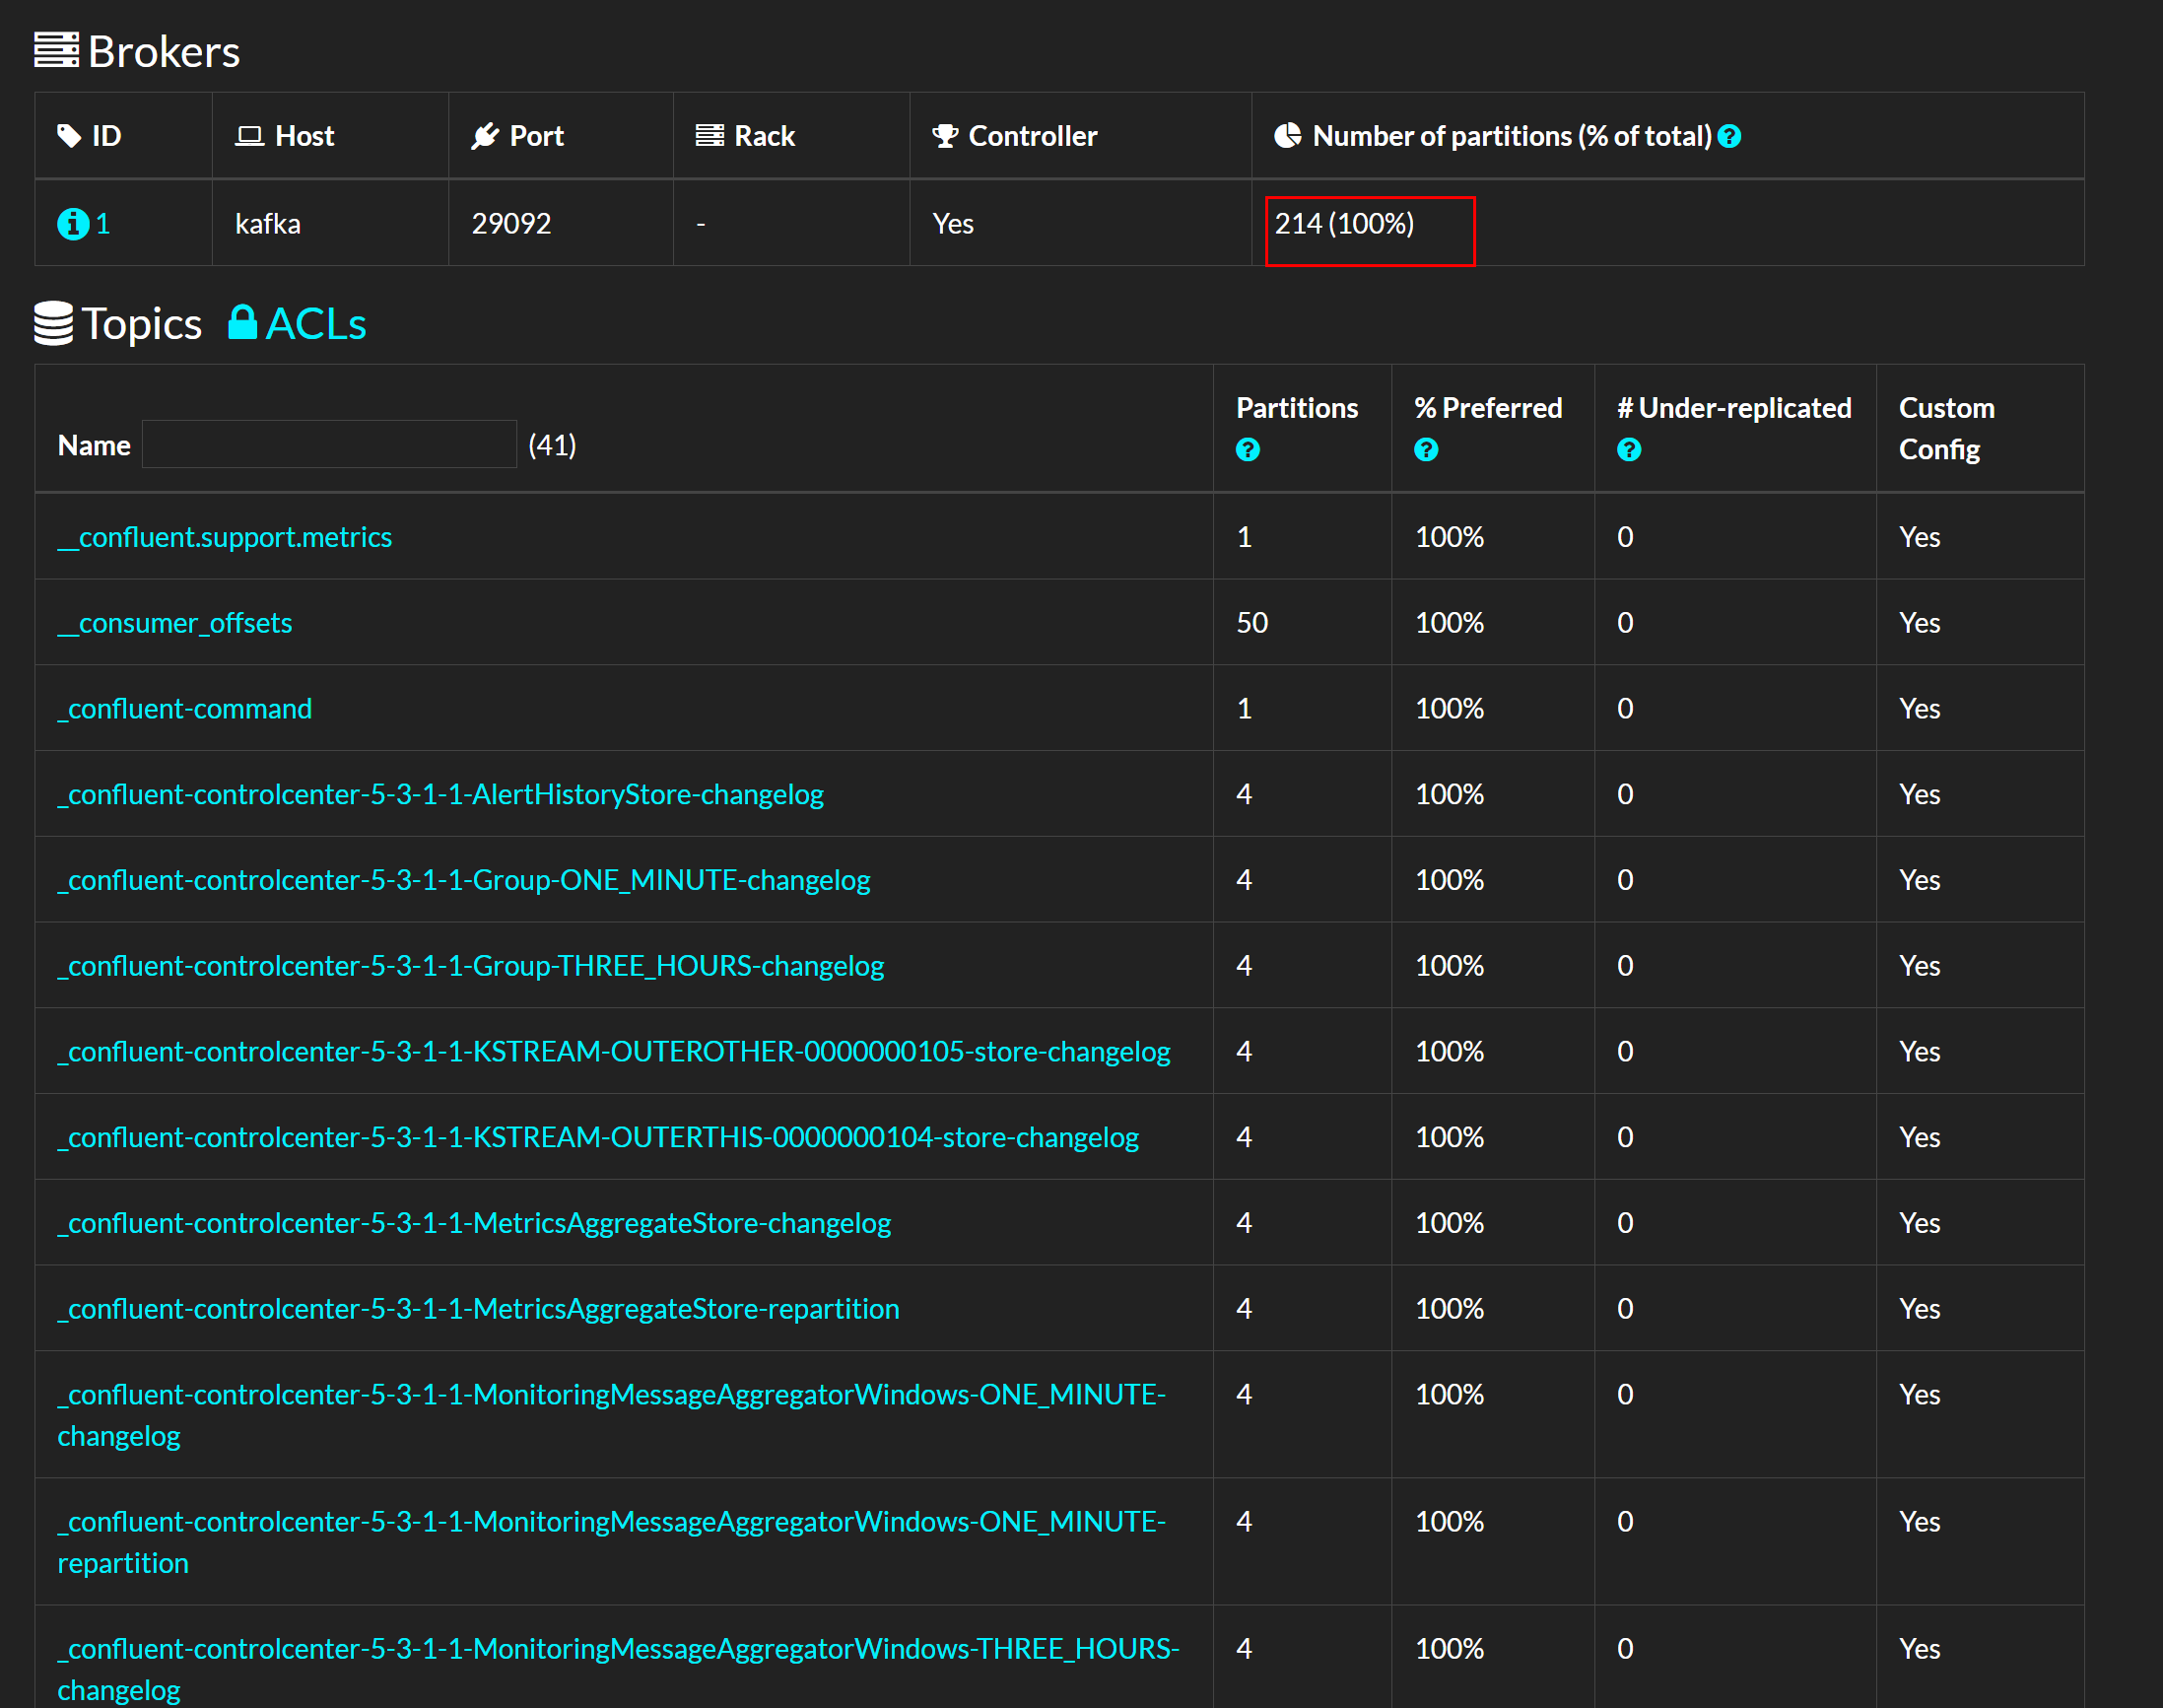Screen dimensions: 2163x1708
Task: Click the Brokers server icon in heading
Action: (56, 50)
